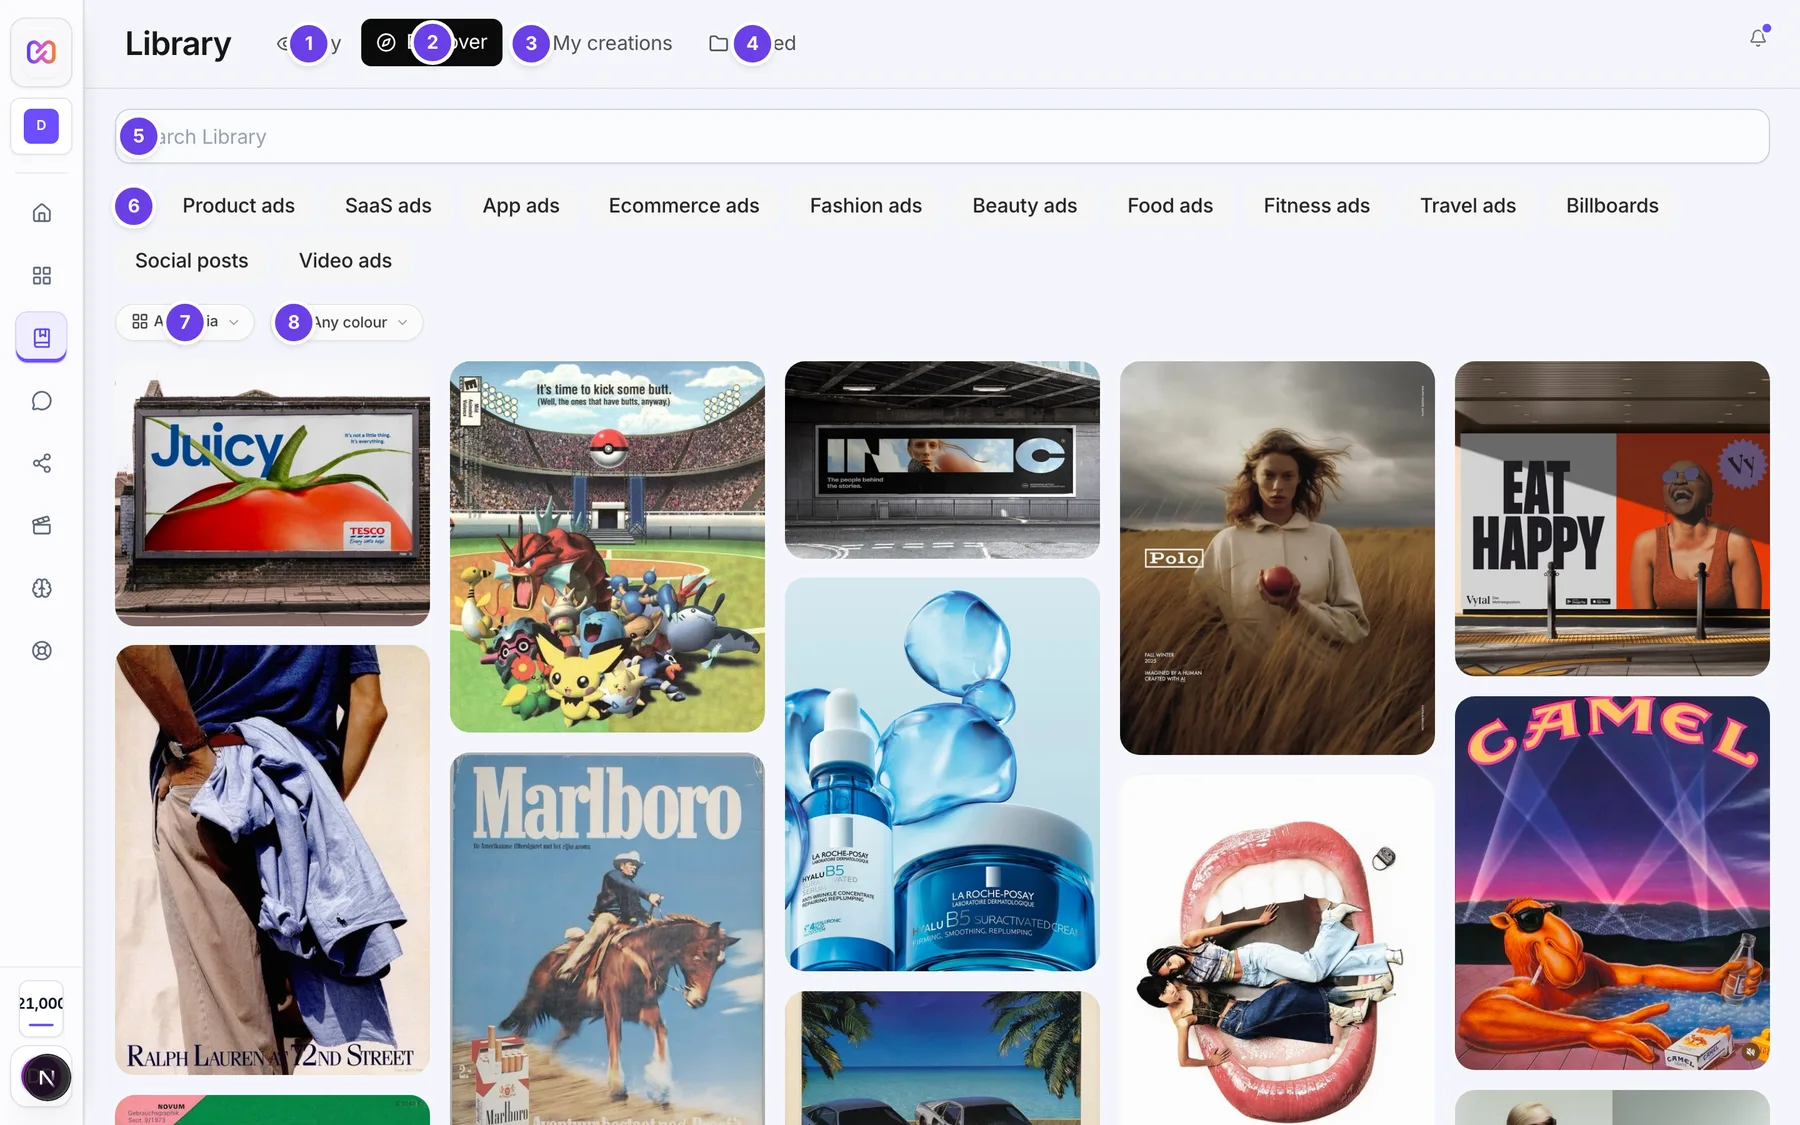This screenshot has width=1800, height=1125.
Task: Filter by SaaS ads
Action: tap(388, 206)
